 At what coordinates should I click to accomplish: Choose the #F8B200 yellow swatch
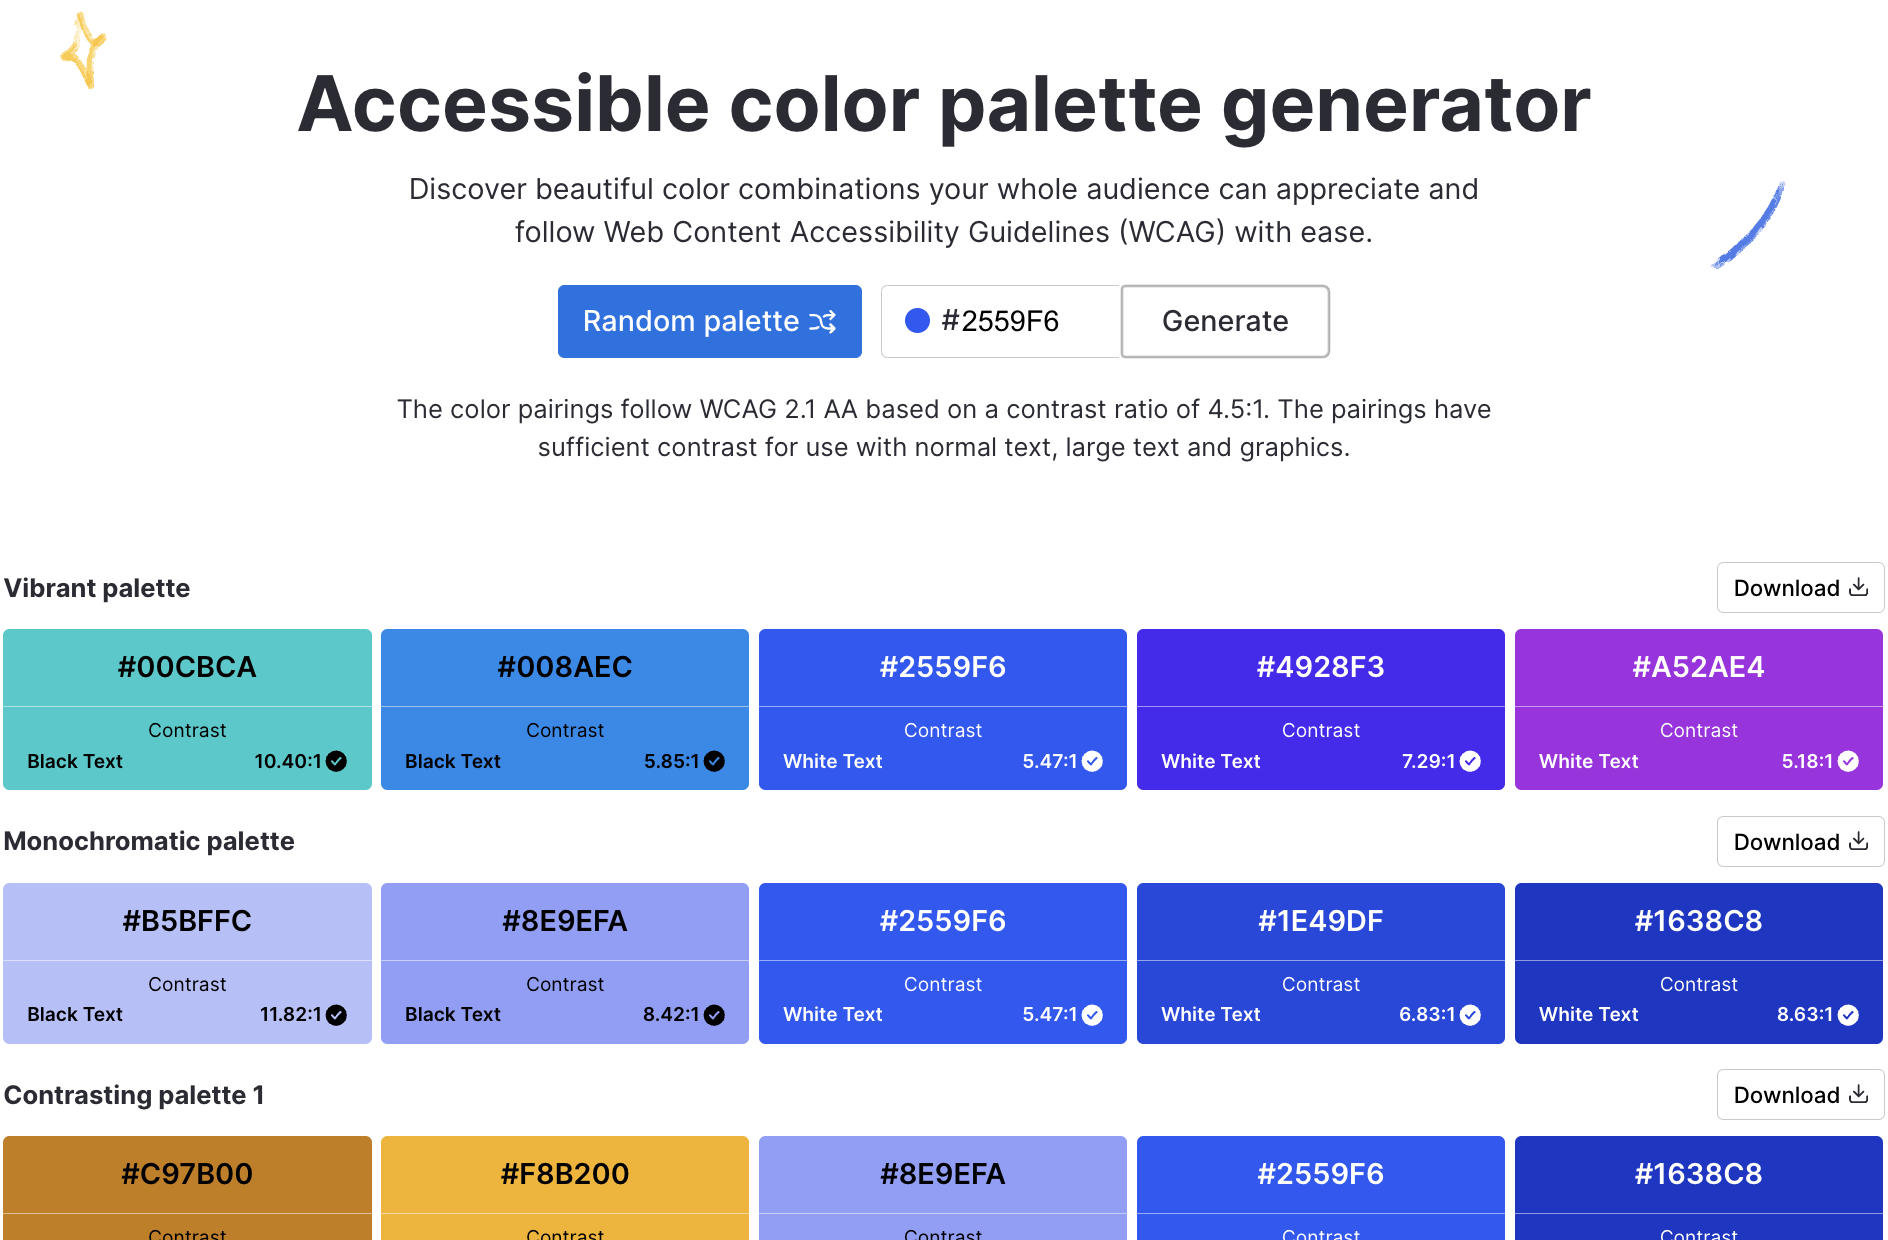(565, 1174)
